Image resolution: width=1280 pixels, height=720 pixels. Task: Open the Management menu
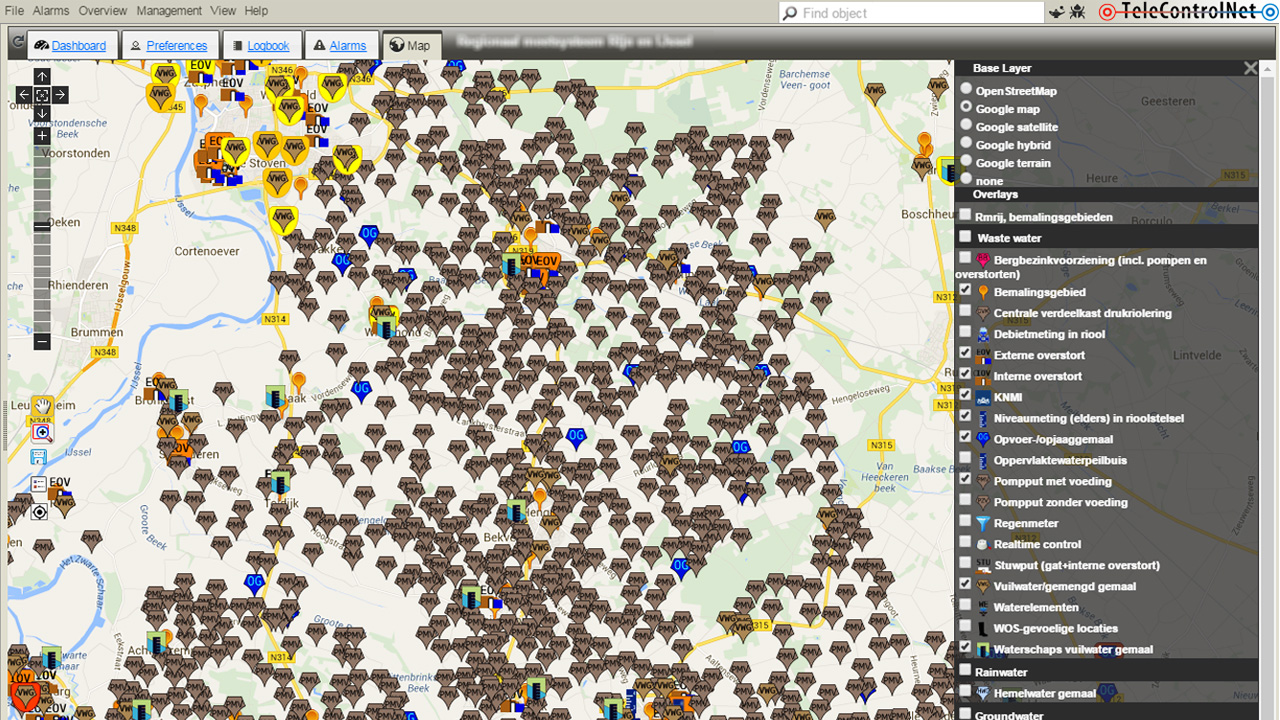point(169,11)
